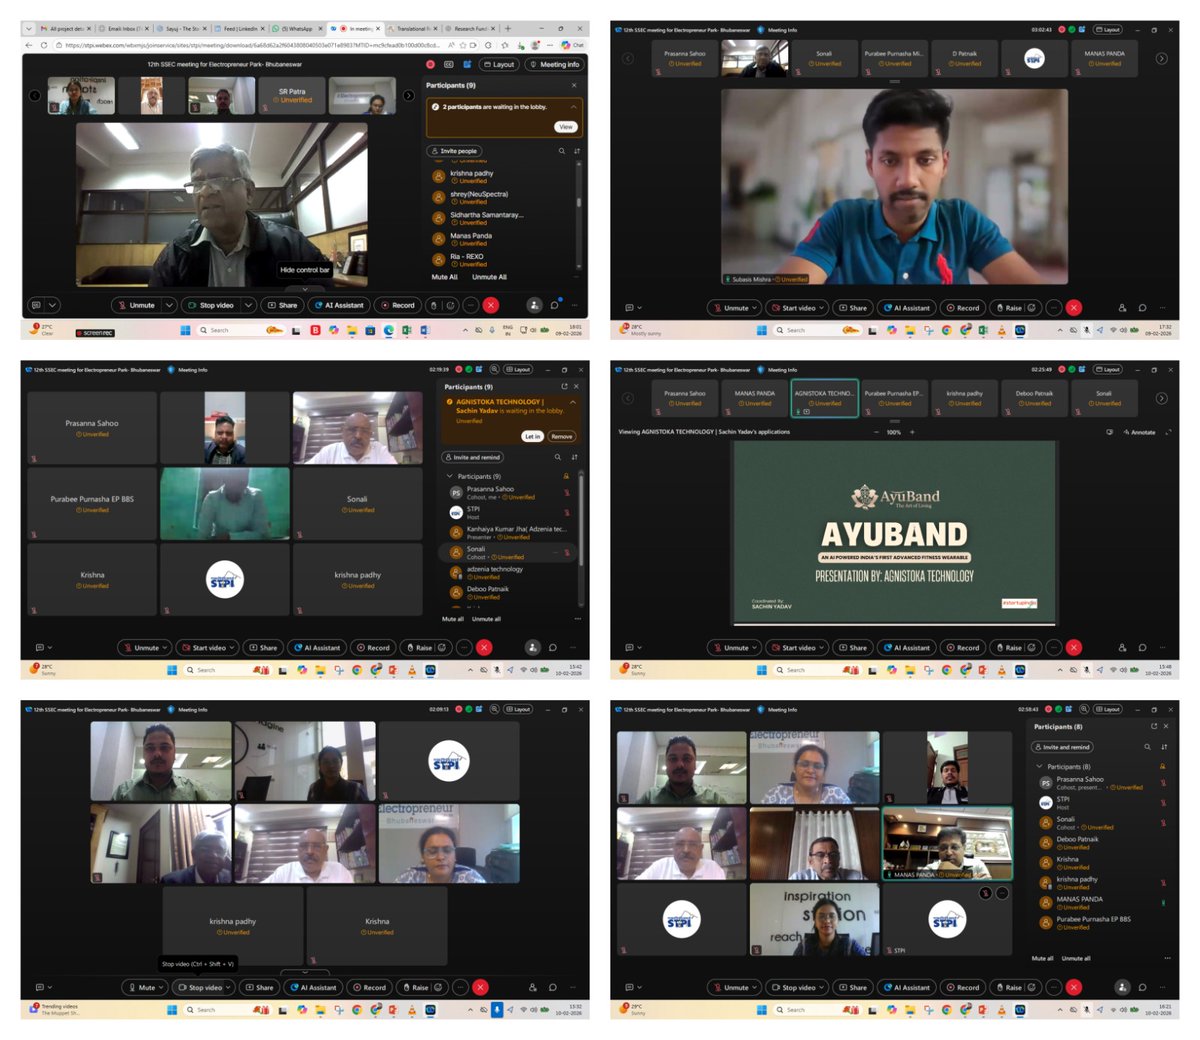Open AI Assistant in the Participants (8) window
The height and width of the screenshot is (1040, 1200).
click(907, 987)
